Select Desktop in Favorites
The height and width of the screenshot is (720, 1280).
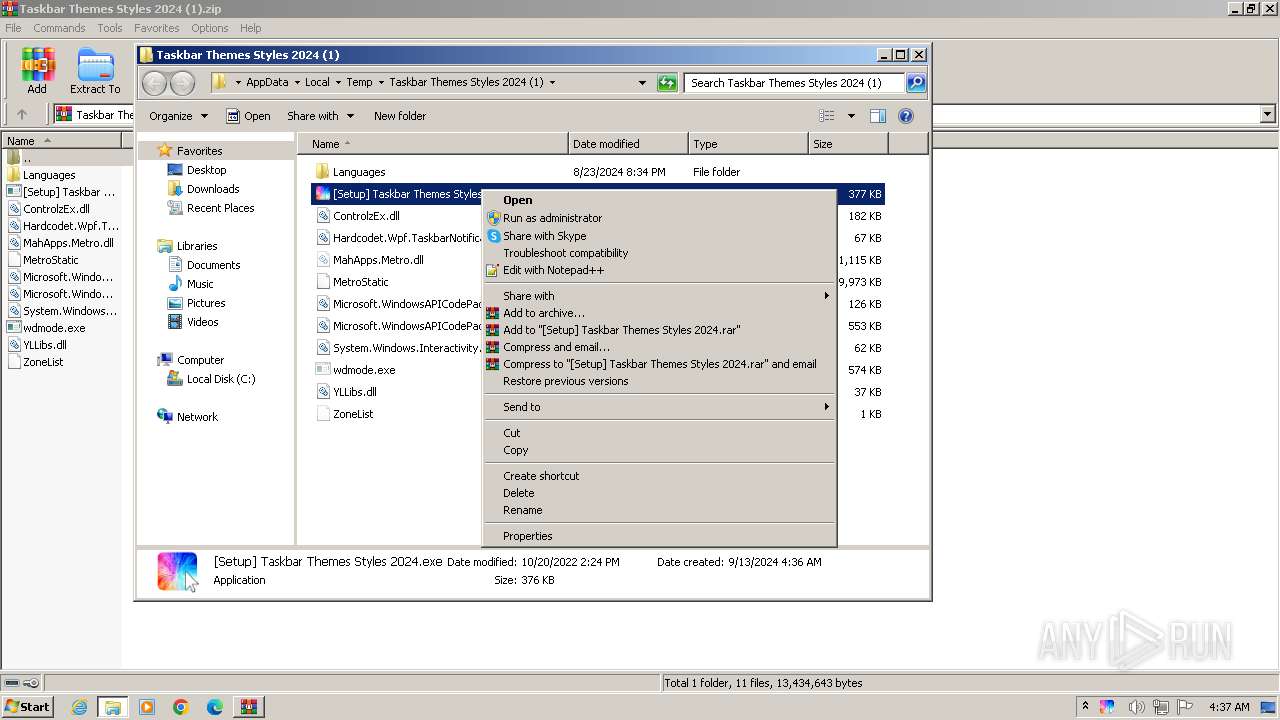[206, 170]
